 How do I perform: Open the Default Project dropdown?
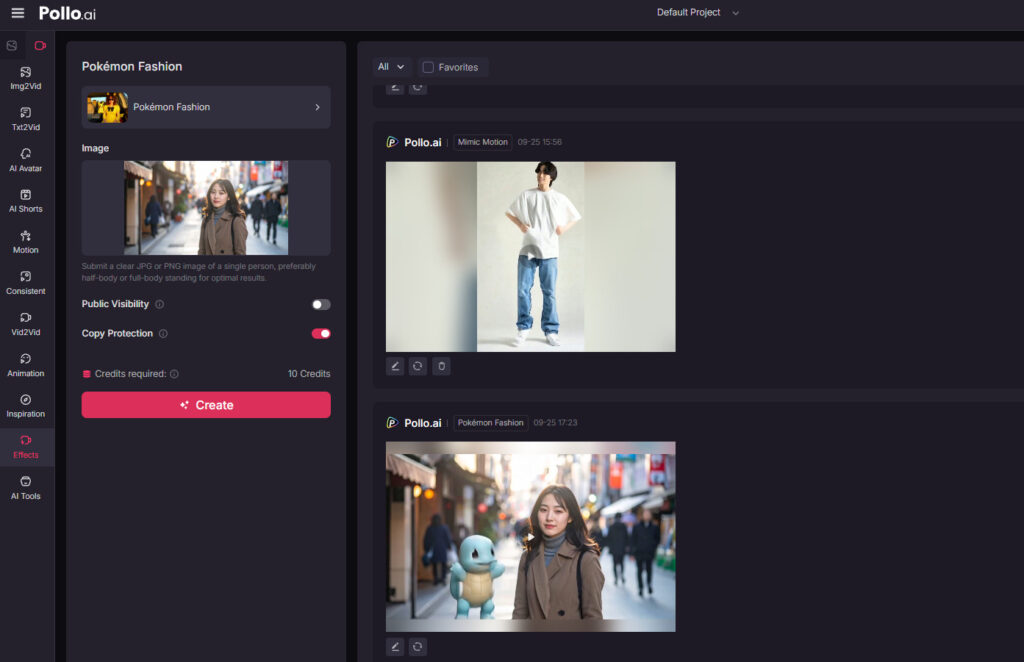coord(697,13)
